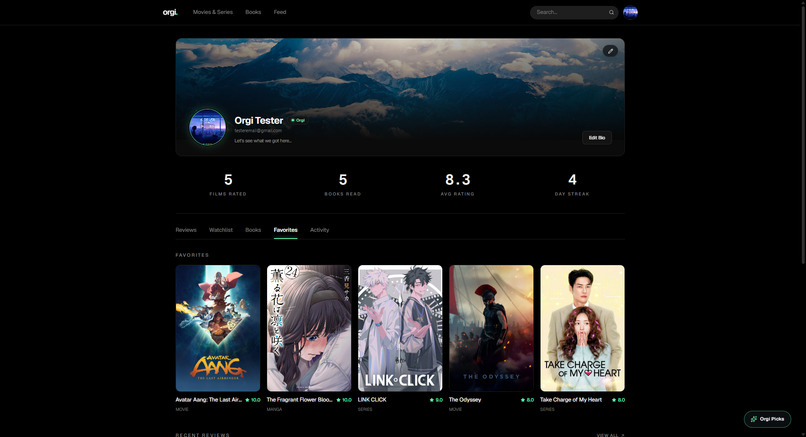Viewport: 806px width, 437px height.
Task: Click the Avg Rating value 8.3
Action: tap(457, 179)
